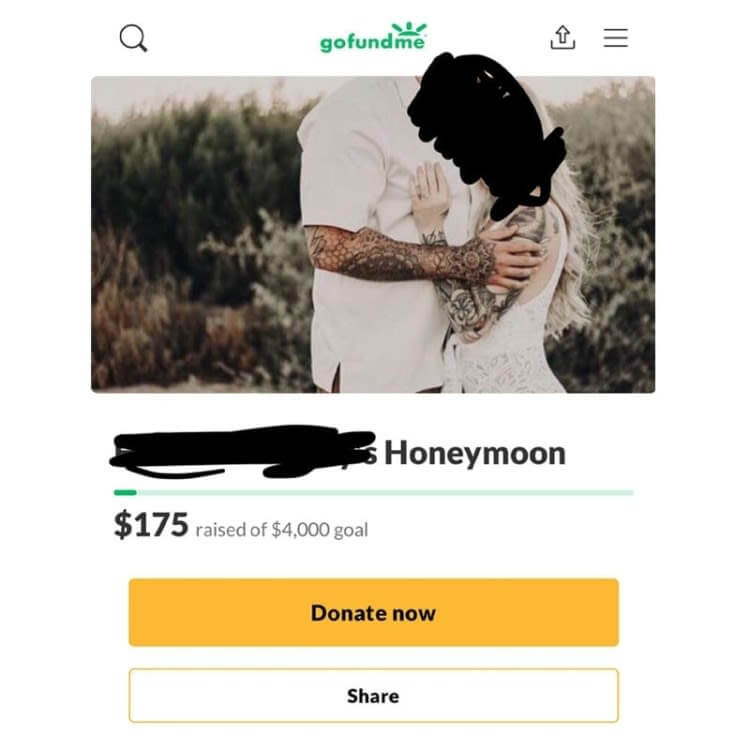
Task: Click the white Share button below Donate
Action: coord(374,695)
